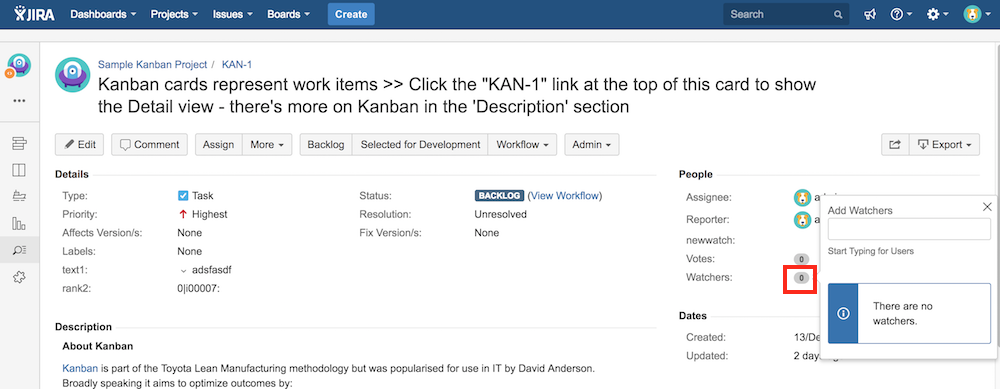Follow the View Workflow link
This screenshot has height=389, width=1000.
564,196
